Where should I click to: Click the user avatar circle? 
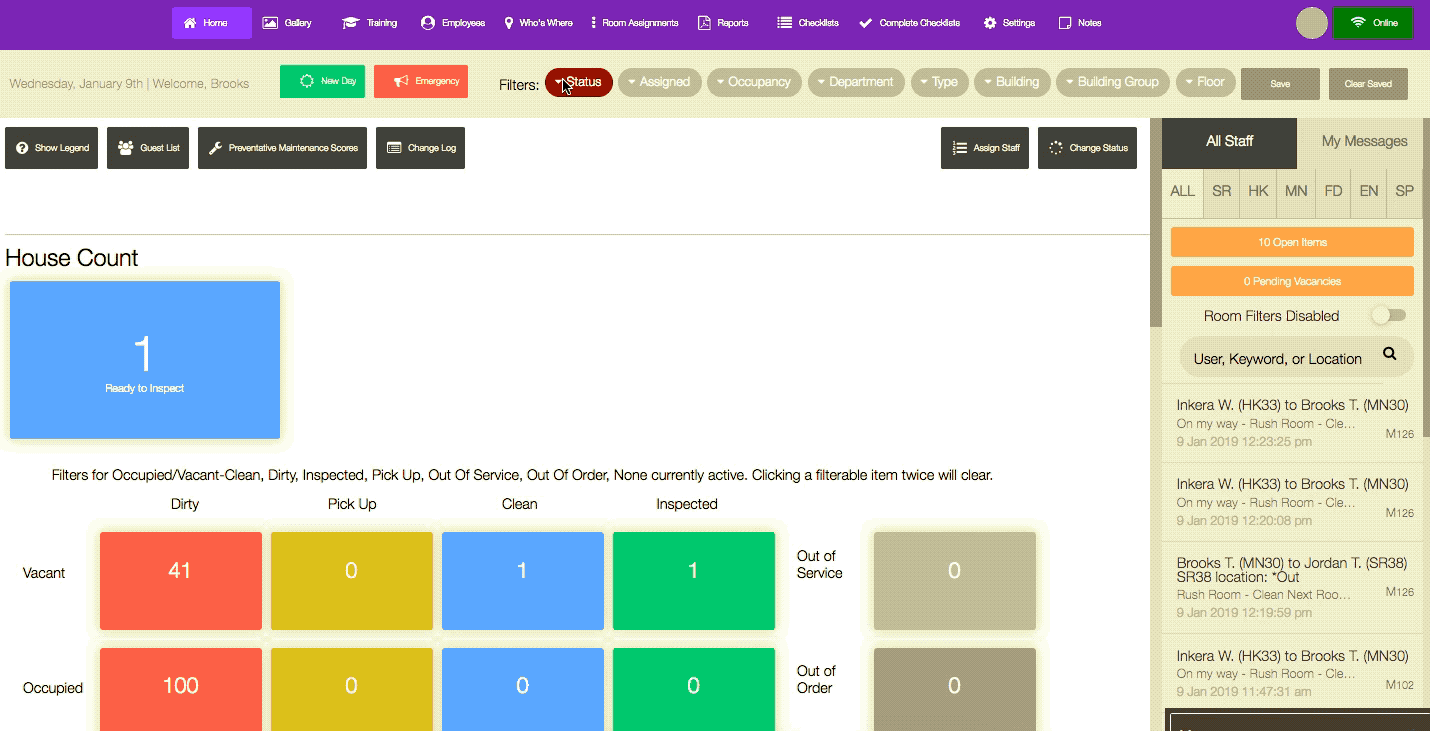(x=1311, y=23)
